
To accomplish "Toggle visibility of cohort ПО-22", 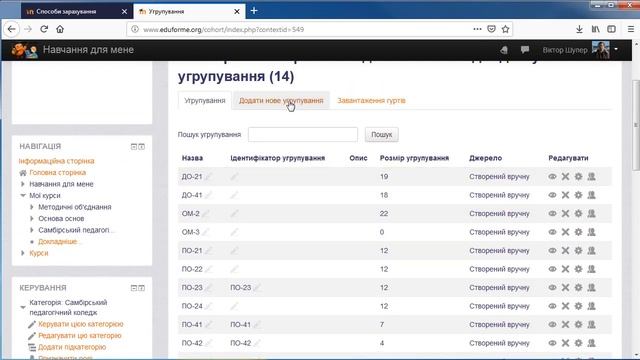I will [552, 269].
